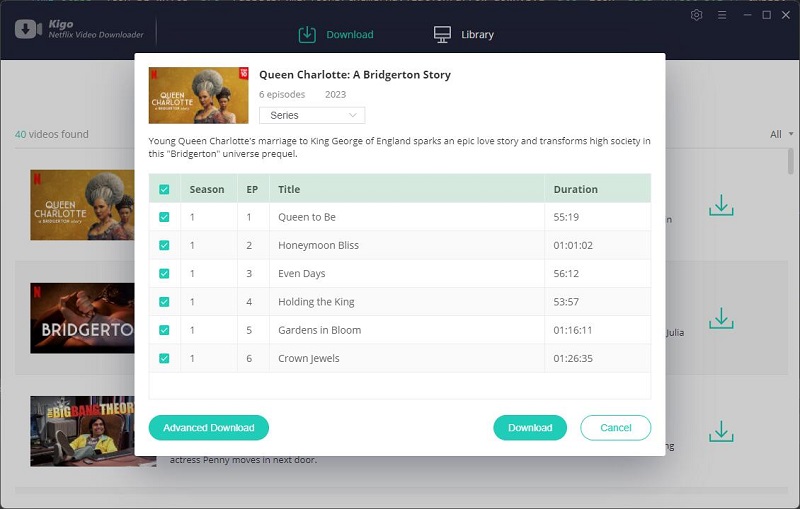This screenshot has height=509, width=800.
Task: Click the Download tab icon
Action: [x=307, y=35]
